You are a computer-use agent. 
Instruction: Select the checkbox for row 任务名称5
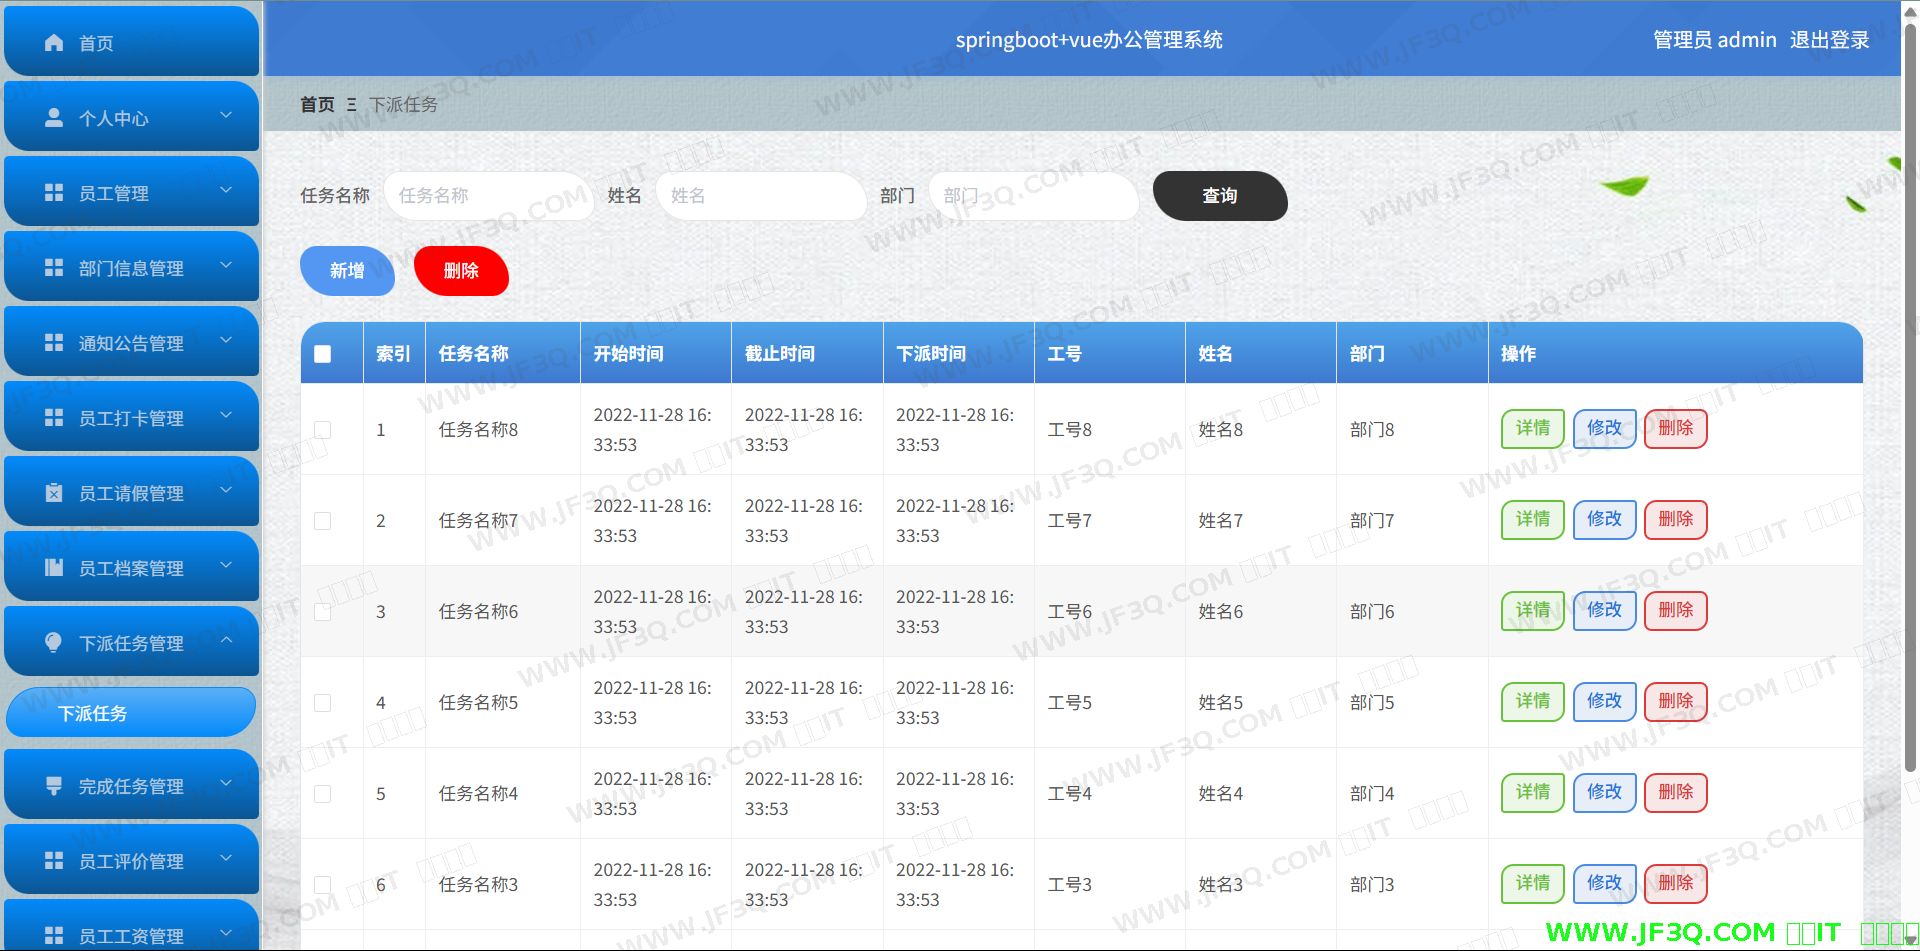click(322, 703)
